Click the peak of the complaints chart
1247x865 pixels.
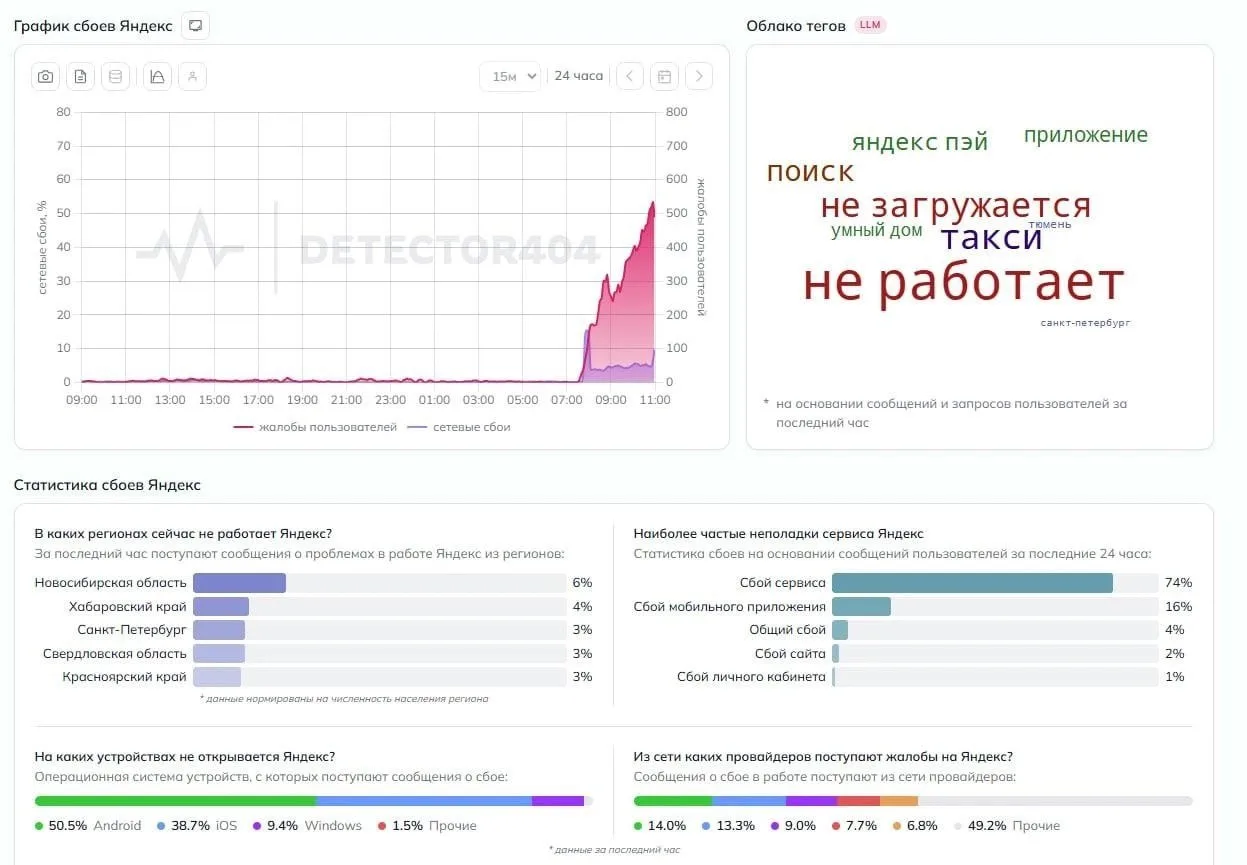(x=653, y=203)
